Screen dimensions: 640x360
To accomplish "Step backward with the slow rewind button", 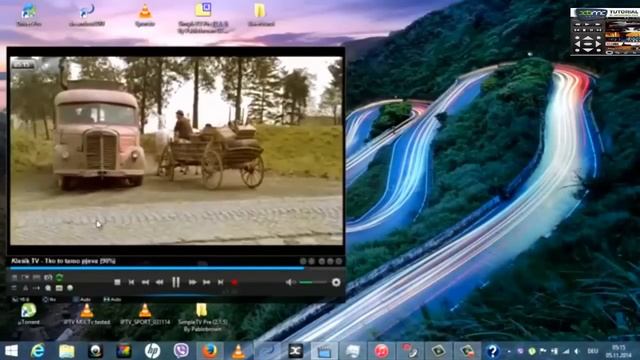I will 160,282.
